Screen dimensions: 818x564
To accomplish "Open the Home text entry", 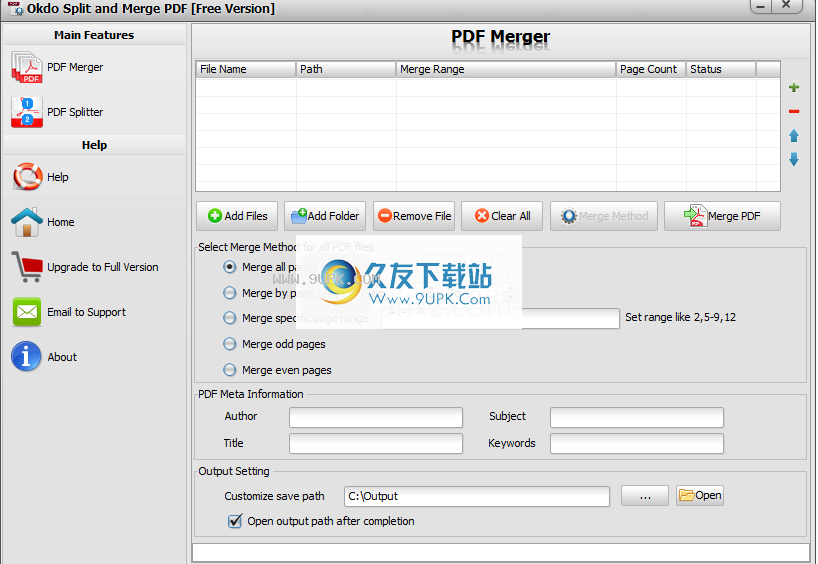I will click(x=61, y=222).
